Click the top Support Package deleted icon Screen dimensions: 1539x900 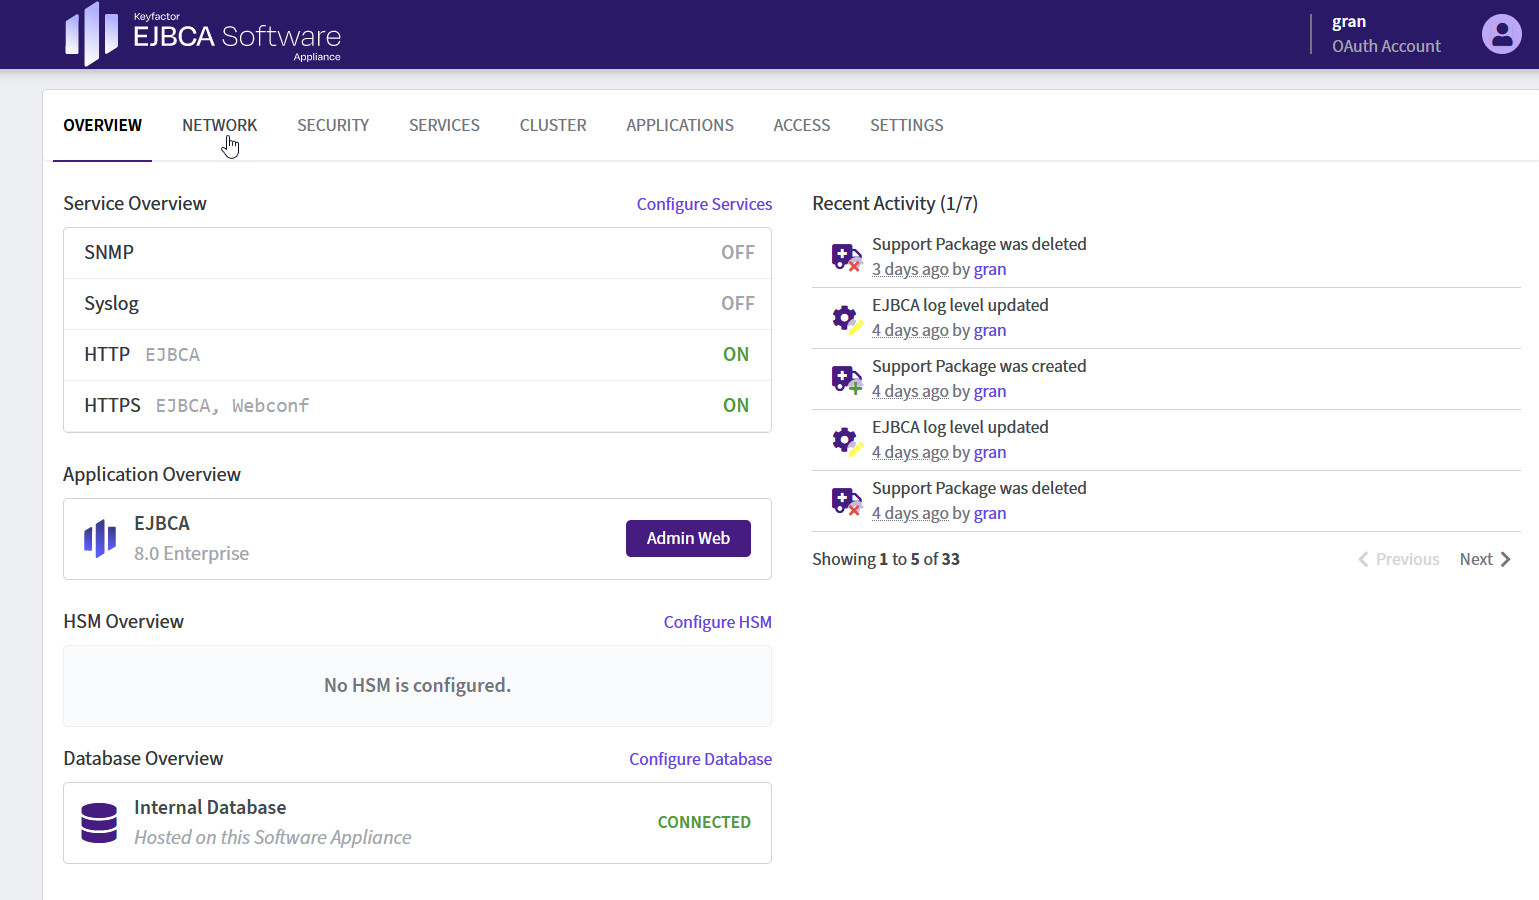(x=846, y=257)
